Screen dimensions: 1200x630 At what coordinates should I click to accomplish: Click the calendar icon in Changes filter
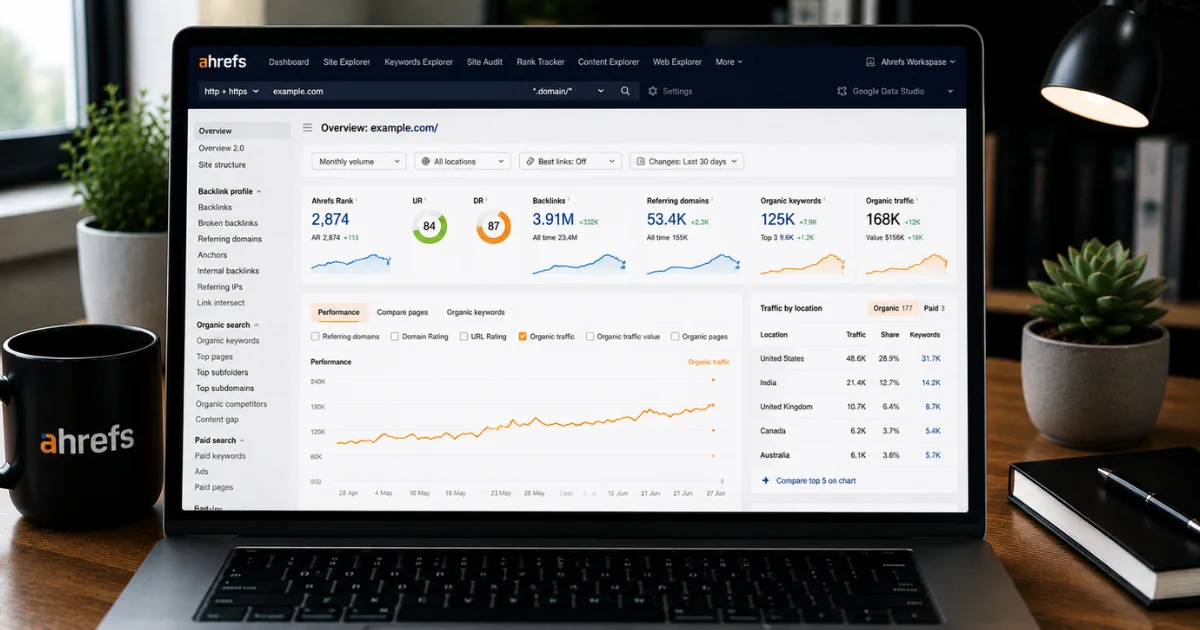(x=639, y=161)
